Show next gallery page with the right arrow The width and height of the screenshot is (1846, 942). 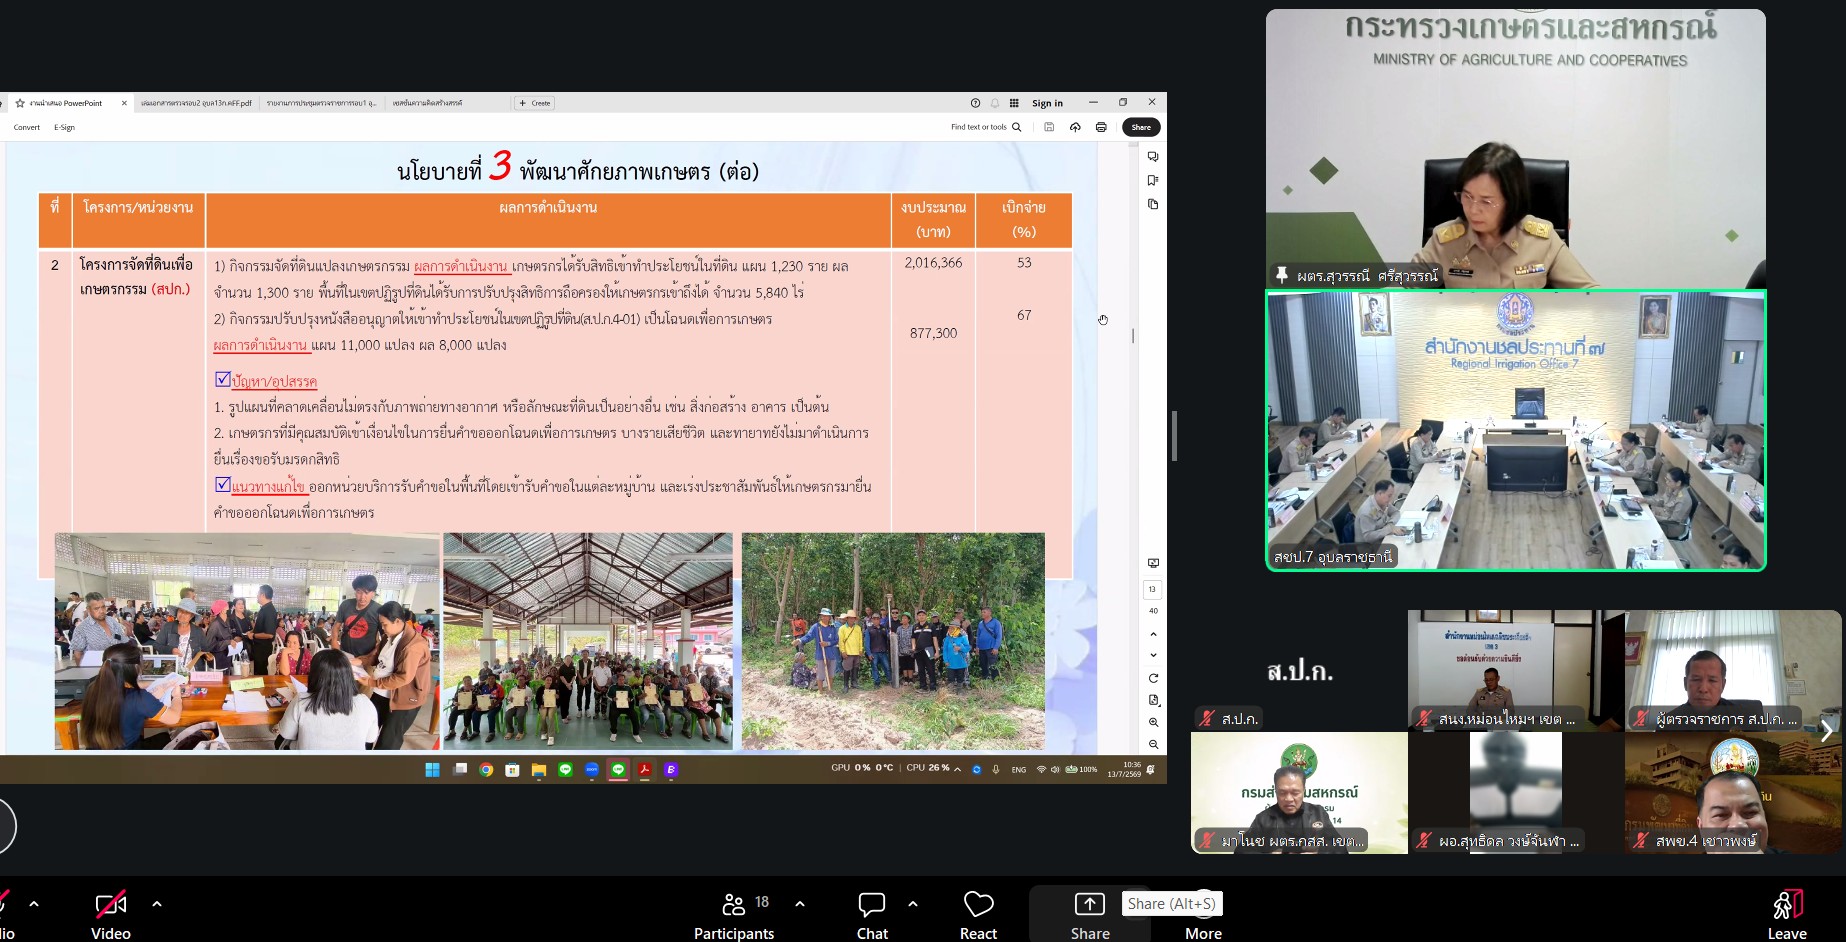(1826, 731)
